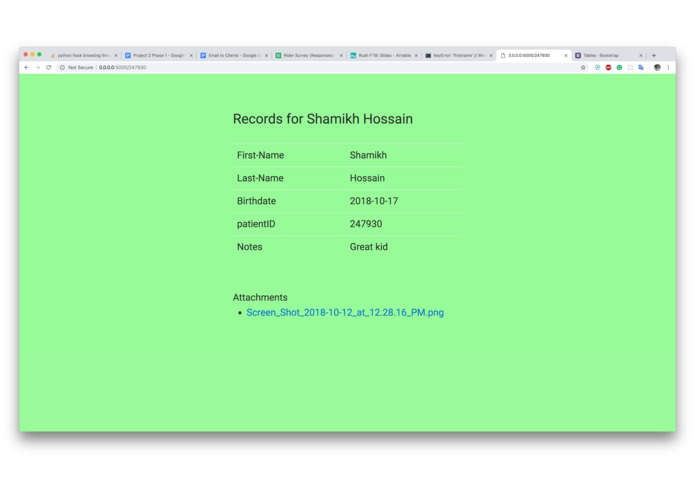This screenshot has height=494, width=695.
Task: Open Chrome's three-dot menu
Action: (x=668, y=67)
